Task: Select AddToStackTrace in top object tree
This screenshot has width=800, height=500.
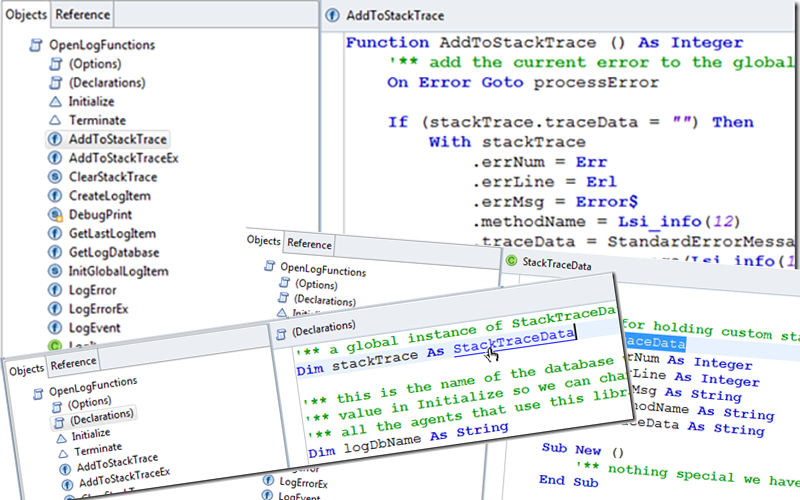Action: pos(118,139)
